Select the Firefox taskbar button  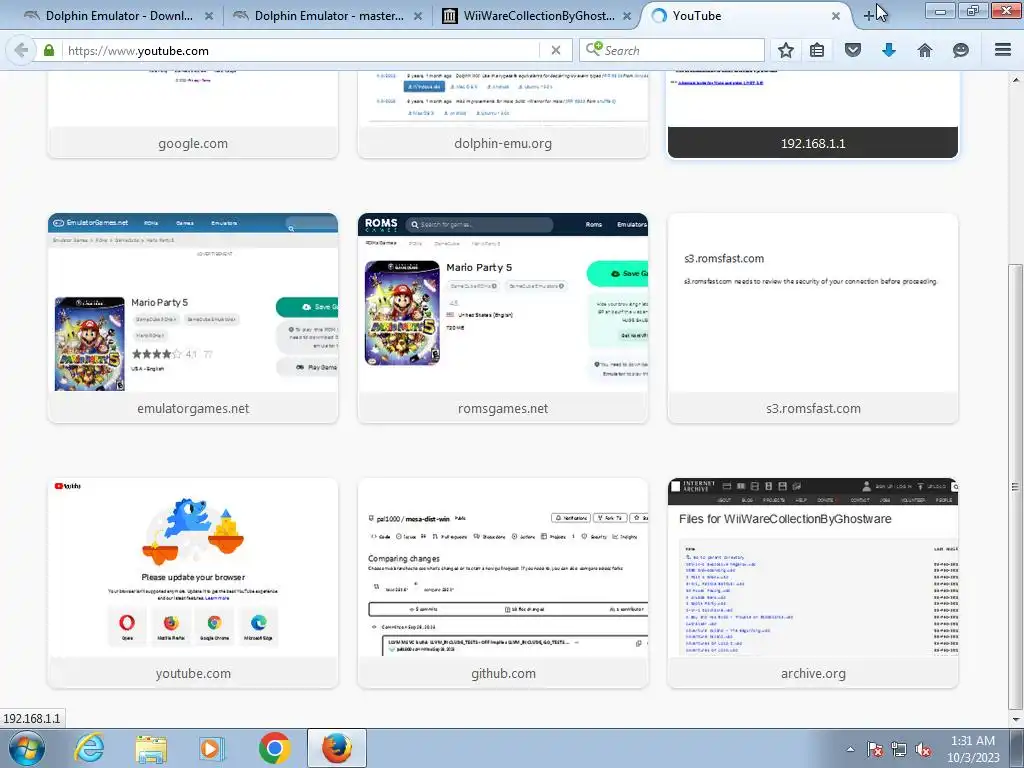tap(336, 748)
